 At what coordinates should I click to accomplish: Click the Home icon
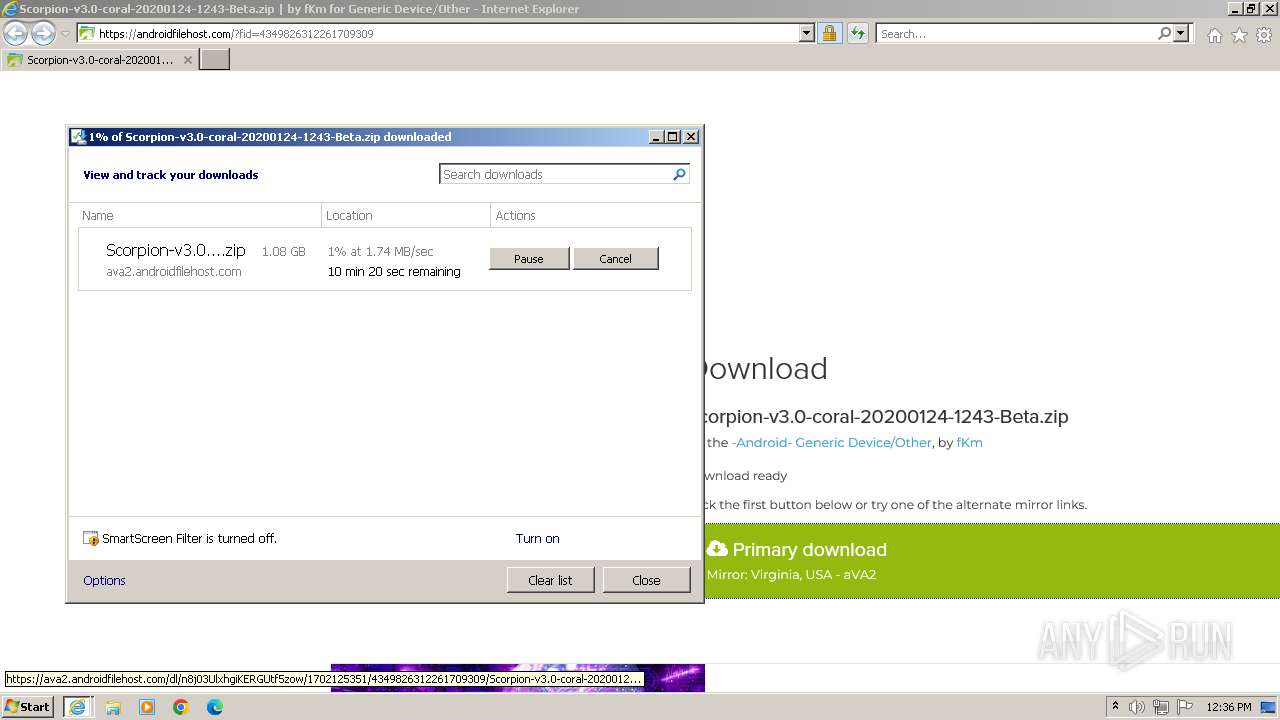(x=1214, y=35)
